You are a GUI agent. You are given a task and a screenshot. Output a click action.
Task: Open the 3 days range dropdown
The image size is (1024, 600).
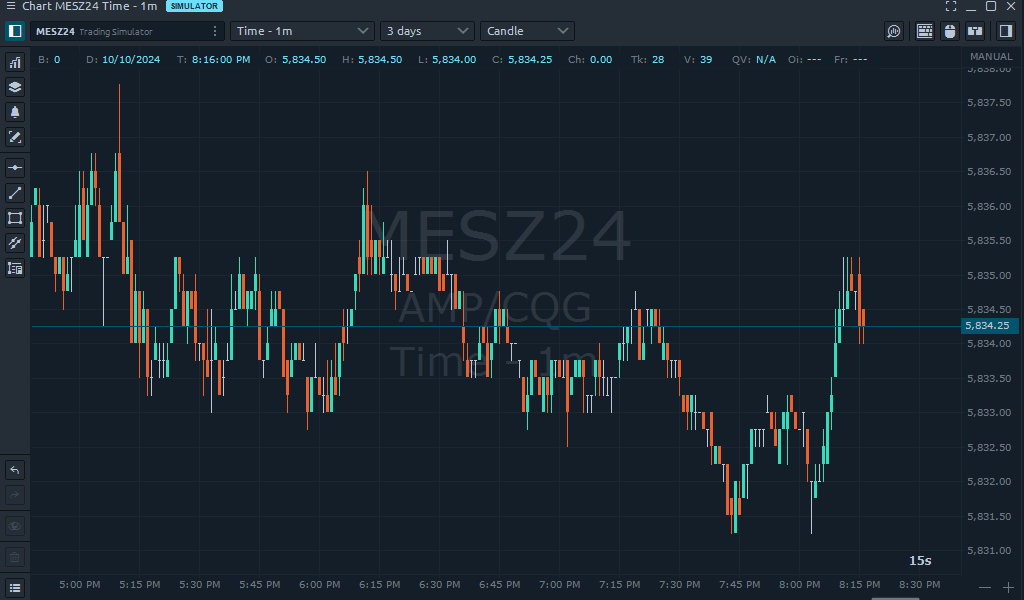(427, 31)
